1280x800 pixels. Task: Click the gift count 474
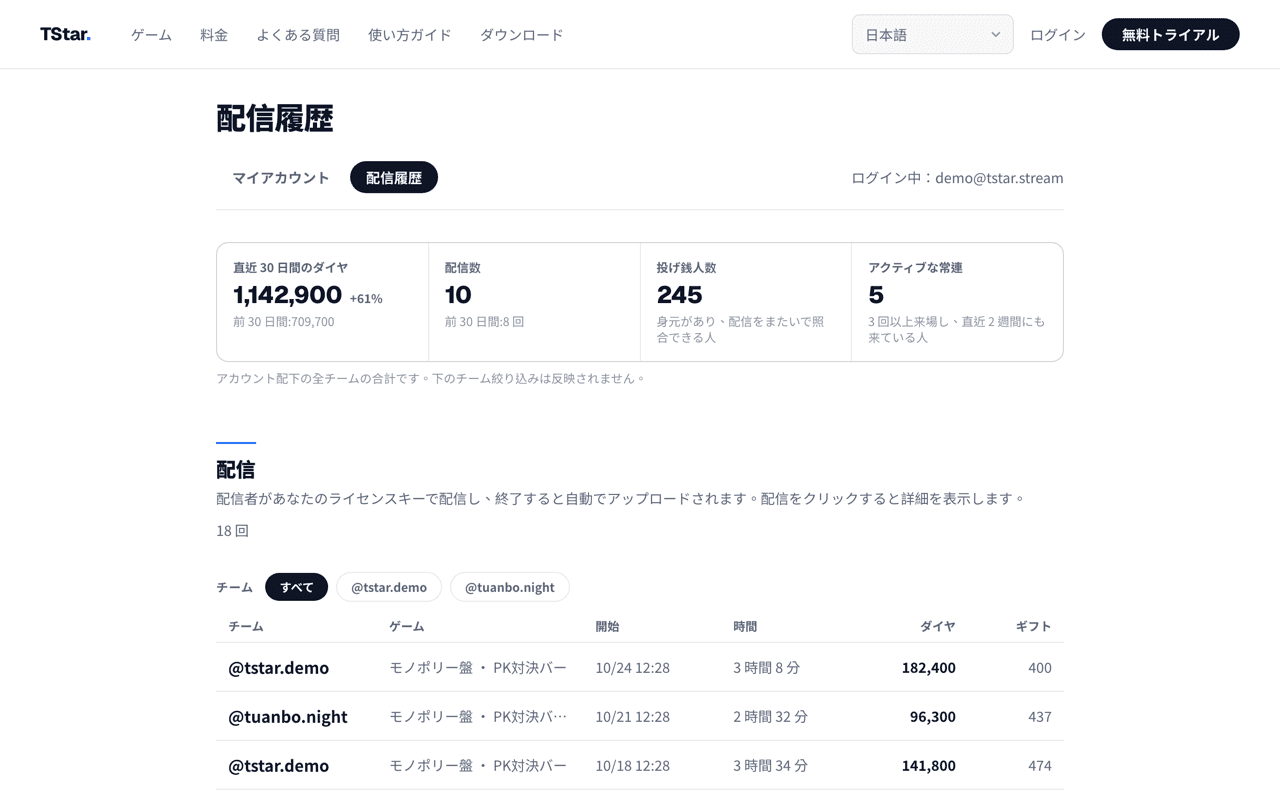[1040, 765]
